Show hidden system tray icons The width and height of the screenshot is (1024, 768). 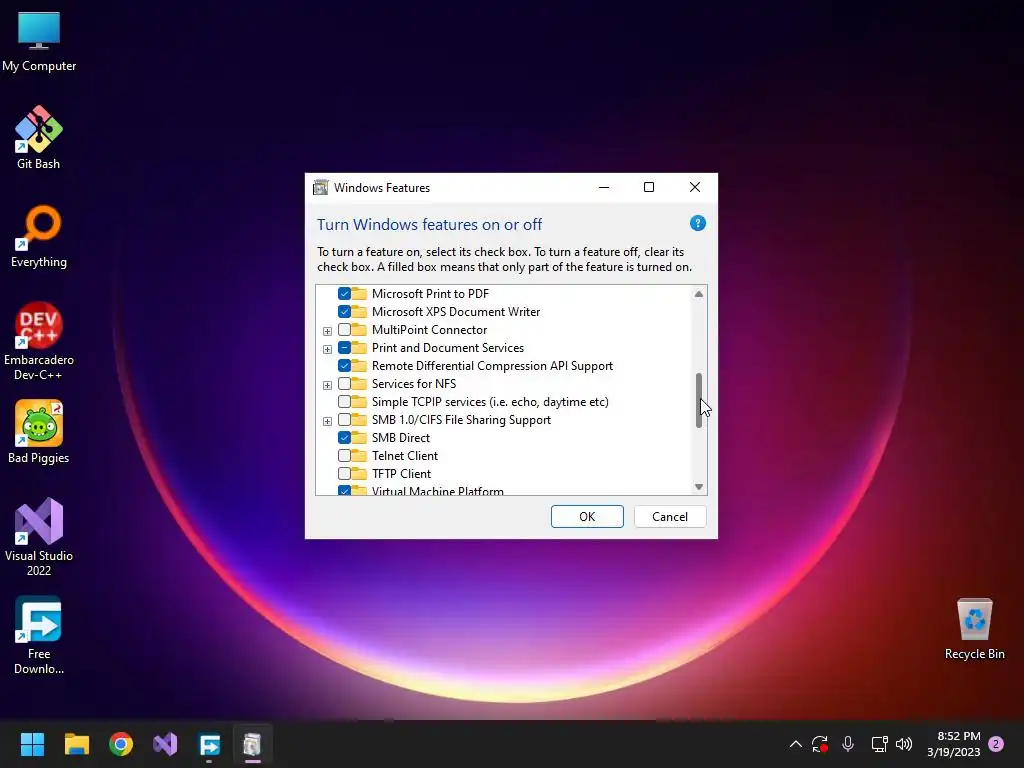click(x=795, y=744)
